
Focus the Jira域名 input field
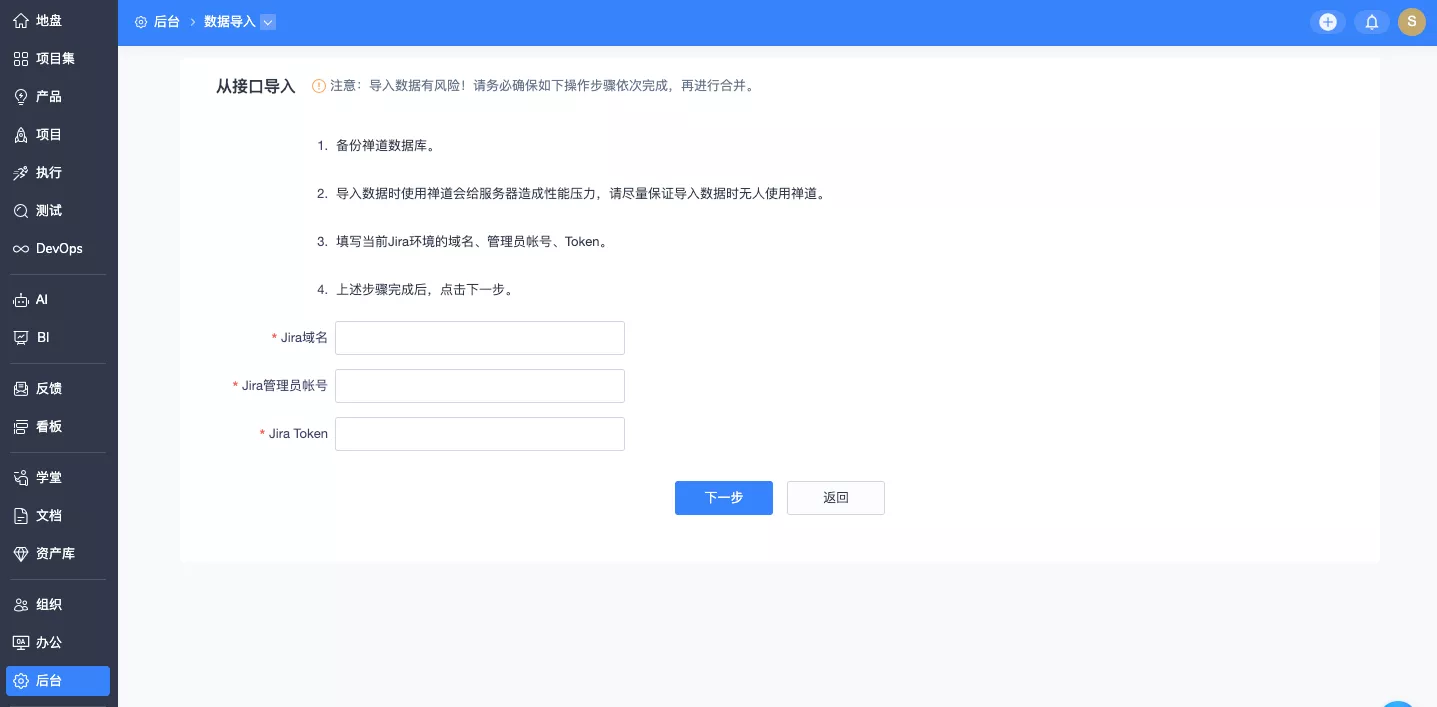(480, 338)
